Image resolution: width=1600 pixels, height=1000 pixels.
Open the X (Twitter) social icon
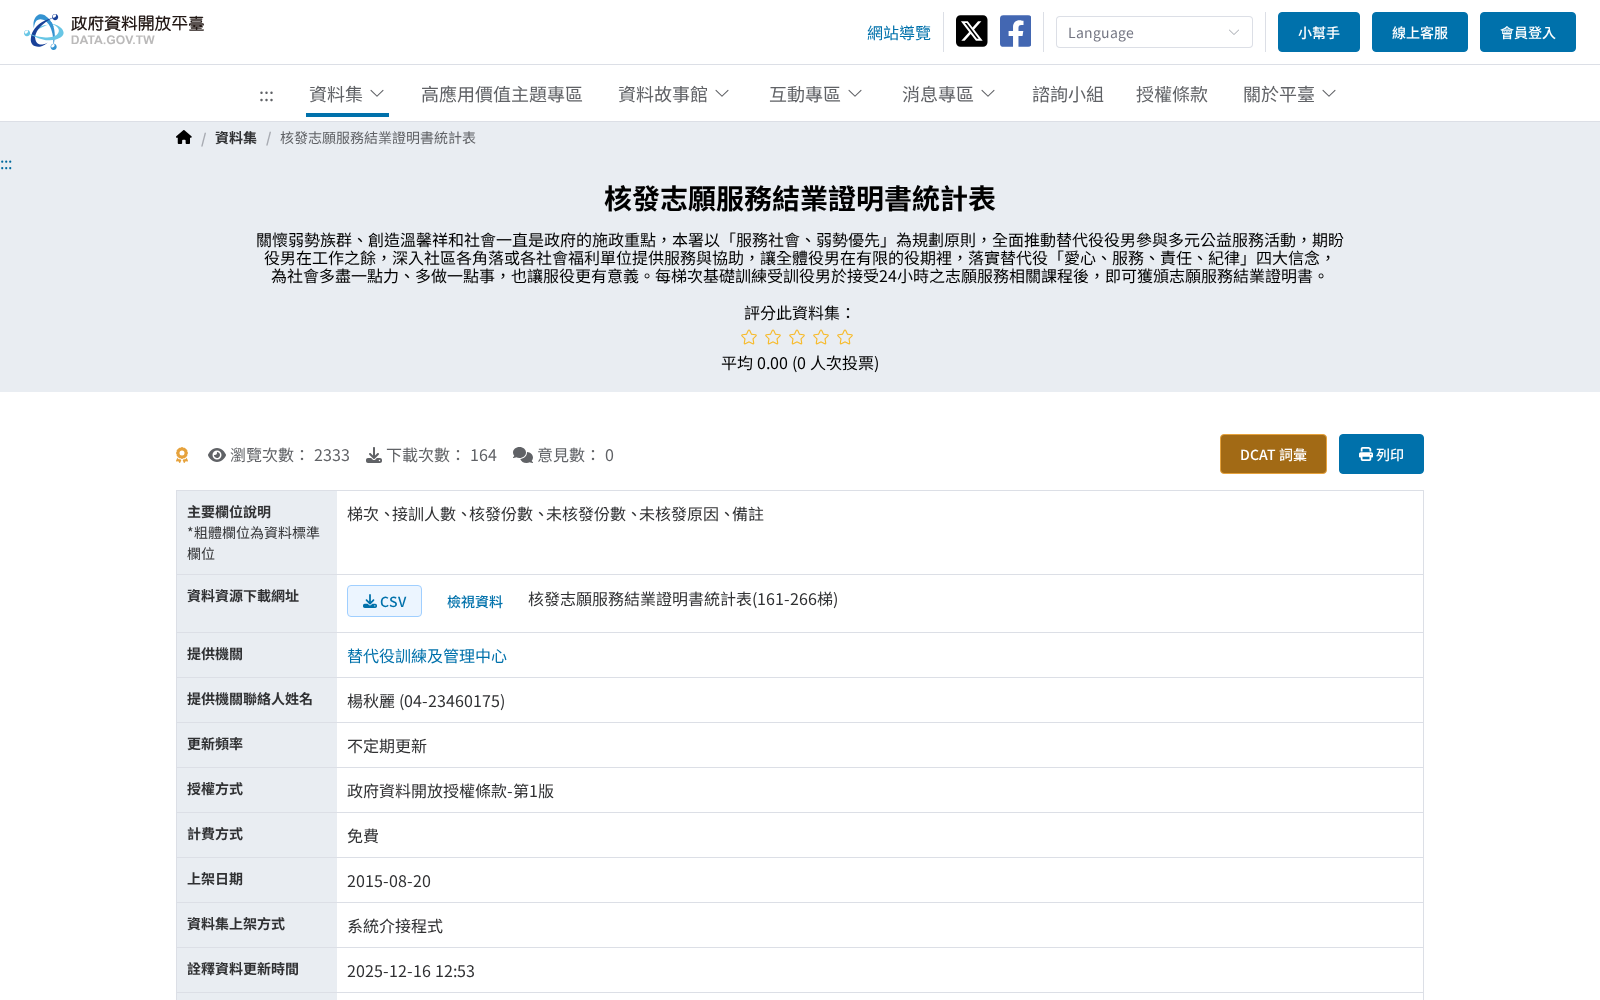tap(971, 31)
